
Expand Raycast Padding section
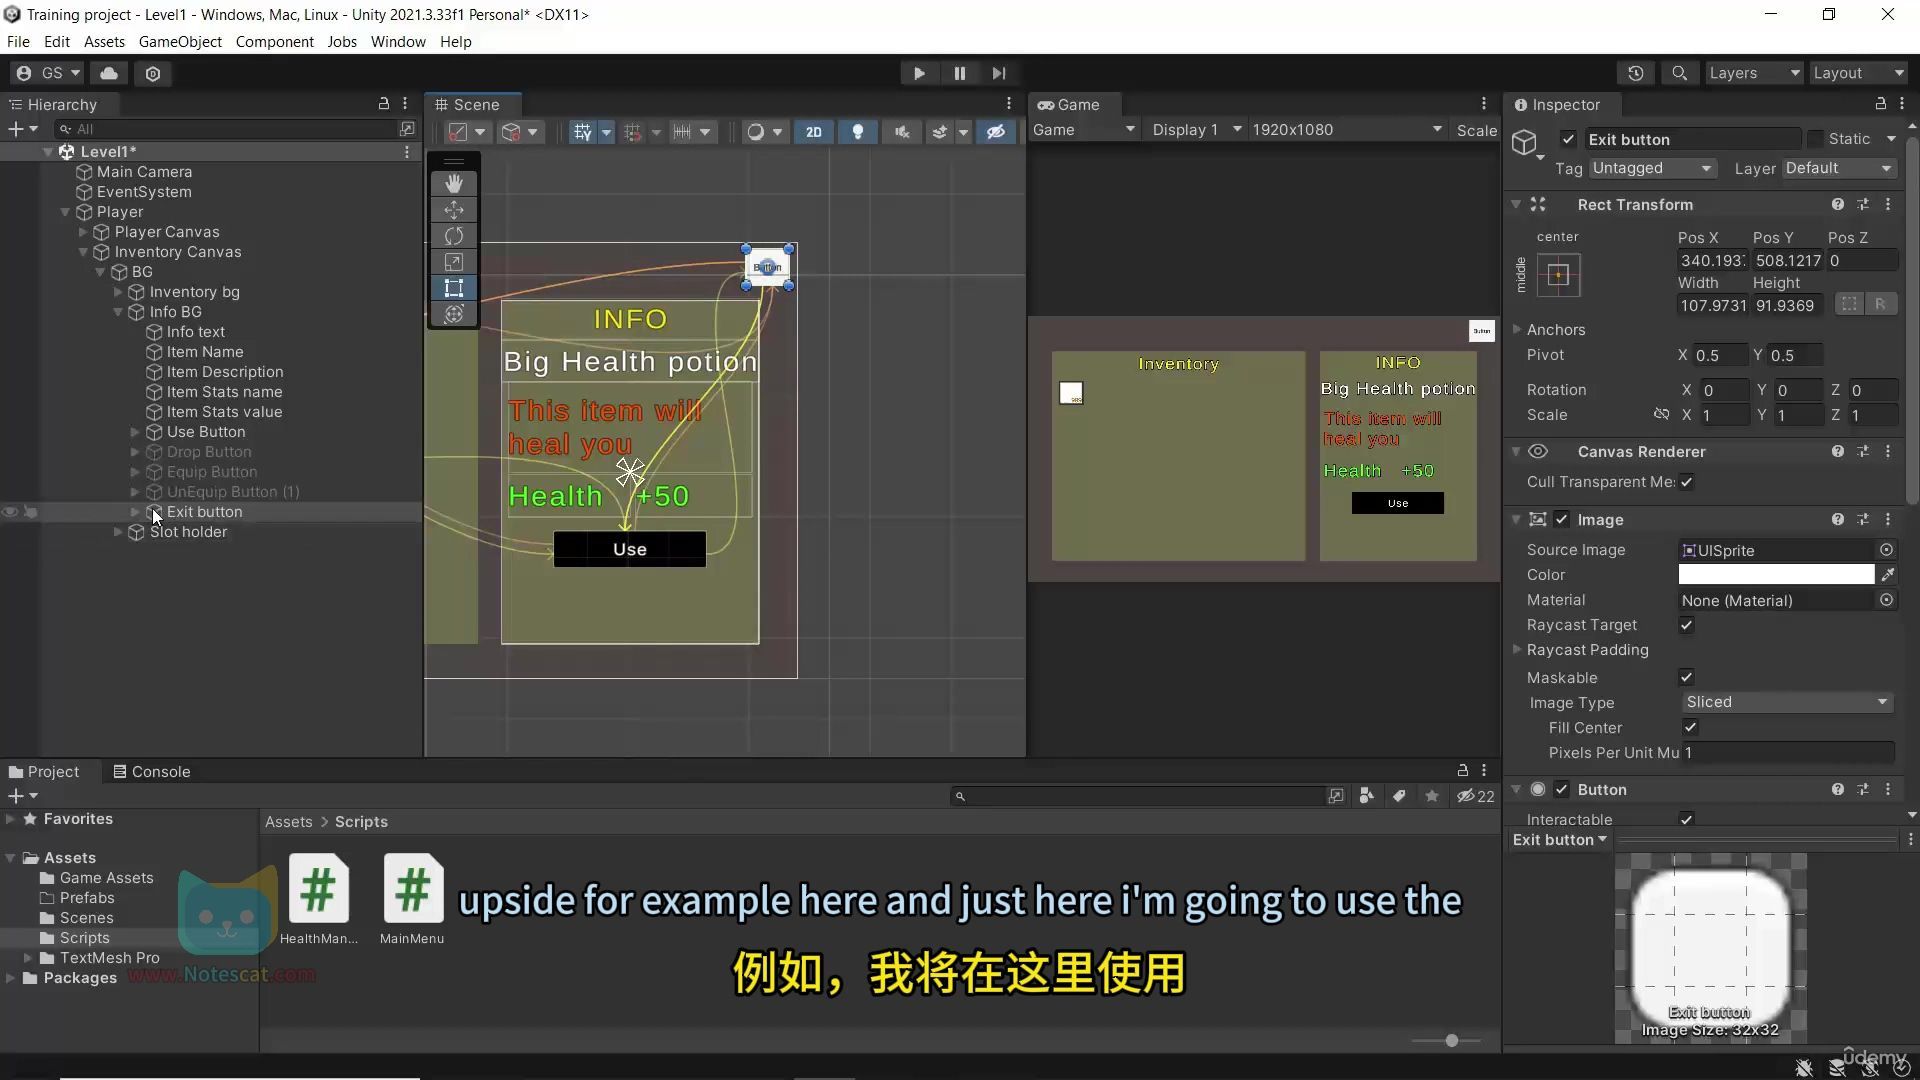coord(1517,649)
